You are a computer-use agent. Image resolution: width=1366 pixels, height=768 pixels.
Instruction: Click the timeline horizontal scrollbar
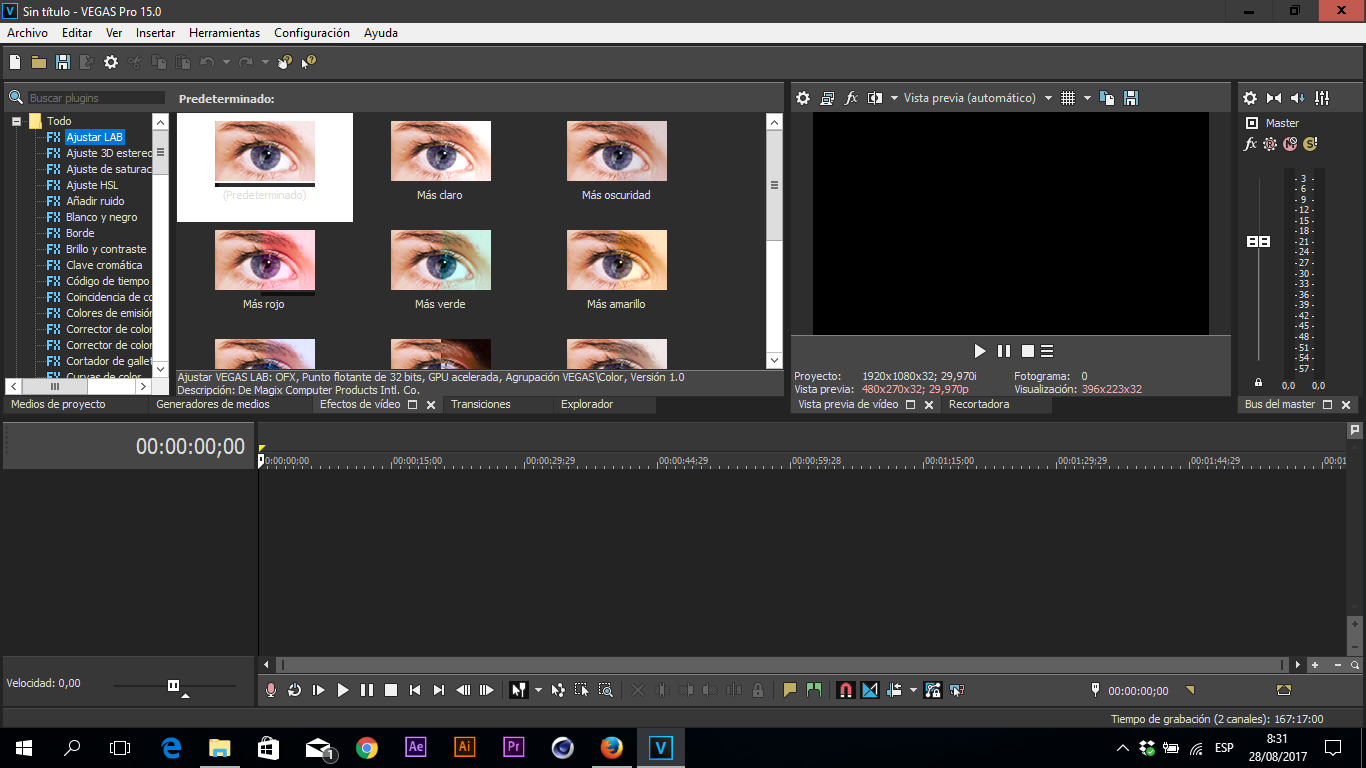click(782, 665)
